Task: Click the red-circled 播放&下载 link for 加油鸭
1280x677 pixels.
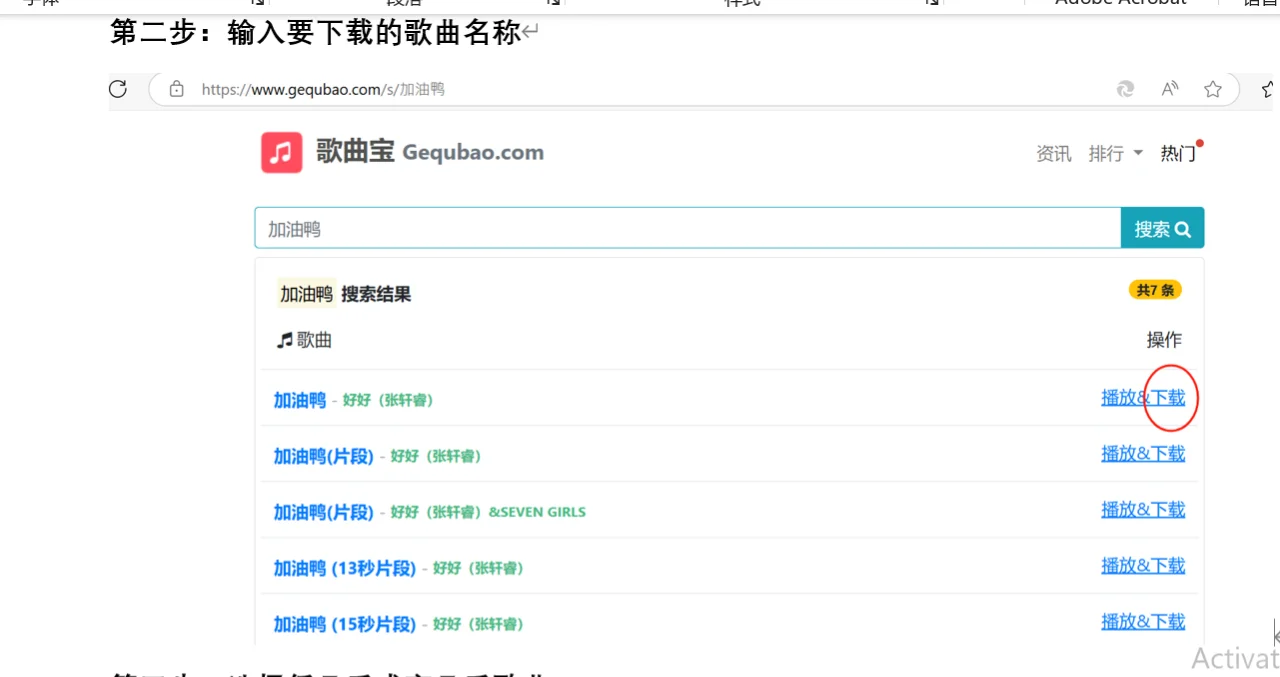Action: [x=1143, y=397]
